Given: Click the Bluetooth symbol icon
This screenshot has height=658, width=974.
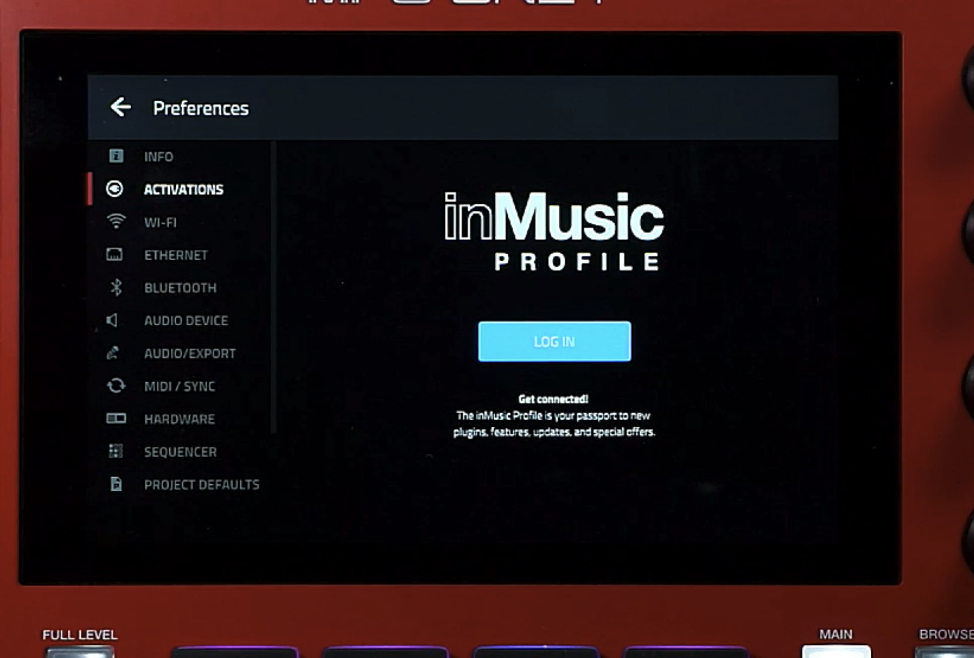Looking at the screenshot, I should [x=116, y=287].
